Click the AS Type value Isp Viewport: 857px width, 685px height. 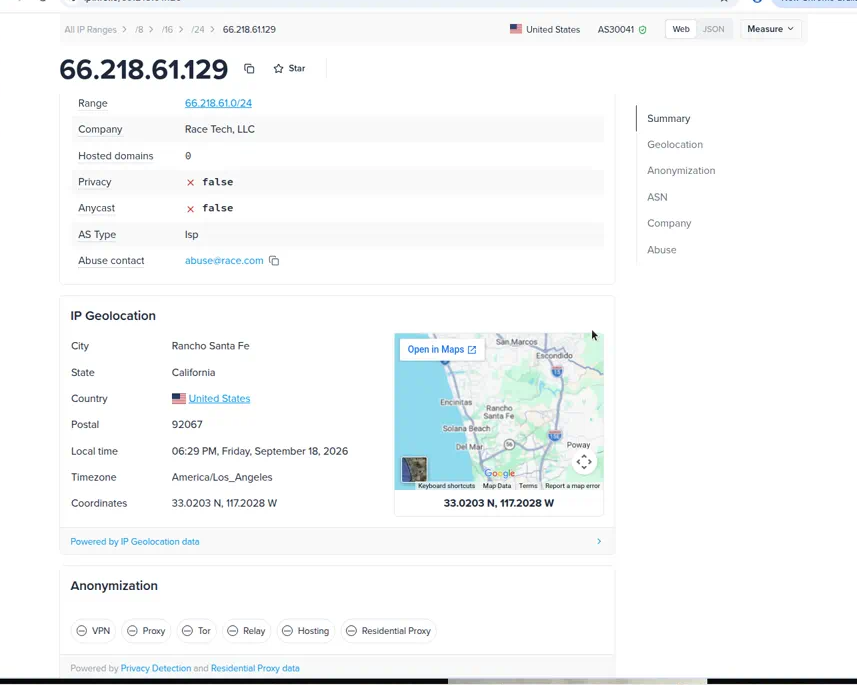coord(191,235)
